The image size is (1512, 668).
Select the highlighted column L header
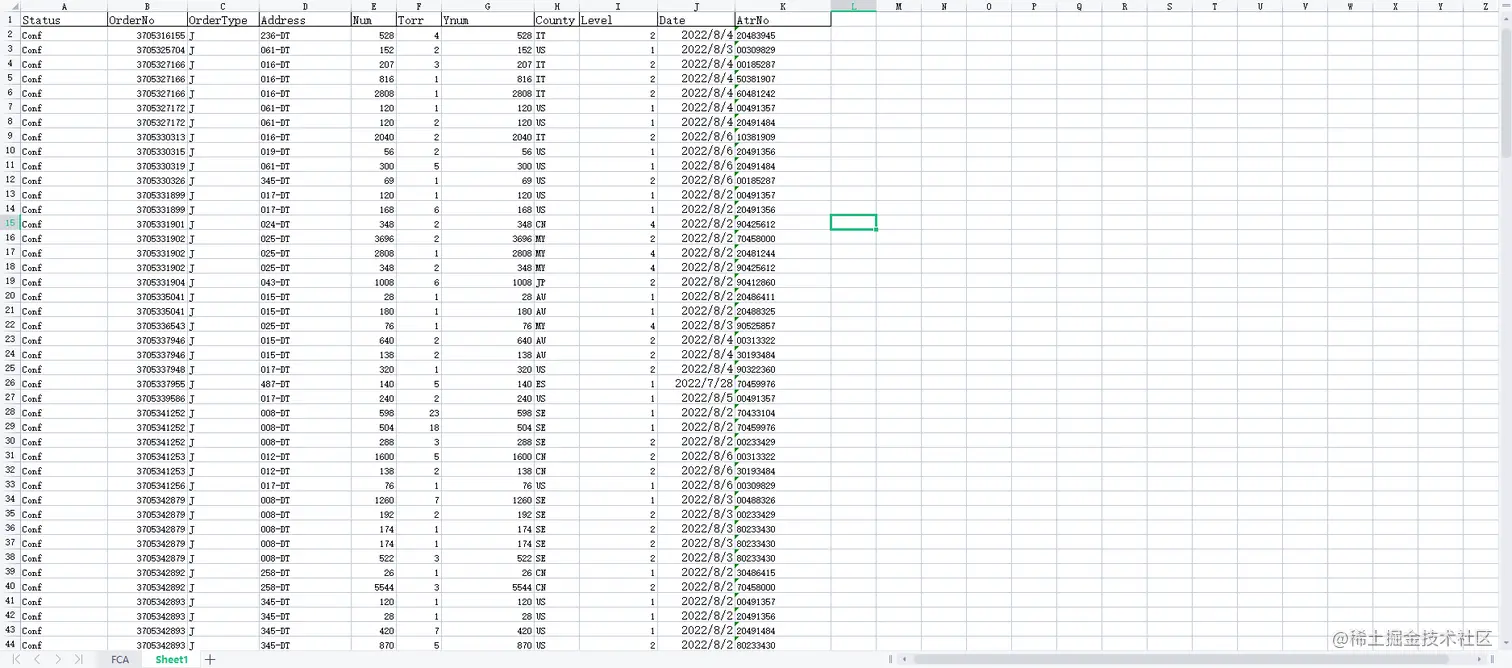[x=853, y=6]
